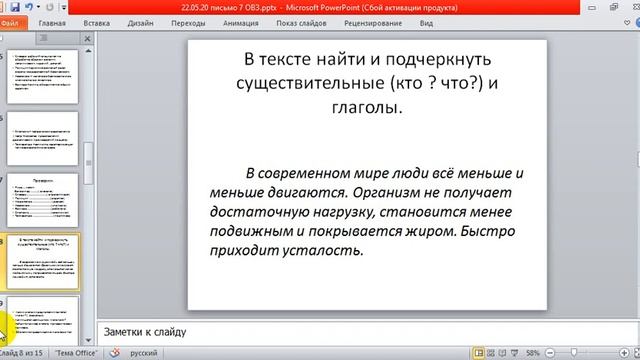Viewport: 640px width, 360px height.
Task: Open the Показ слайдов ribbon tab
Action: (301, 23)
